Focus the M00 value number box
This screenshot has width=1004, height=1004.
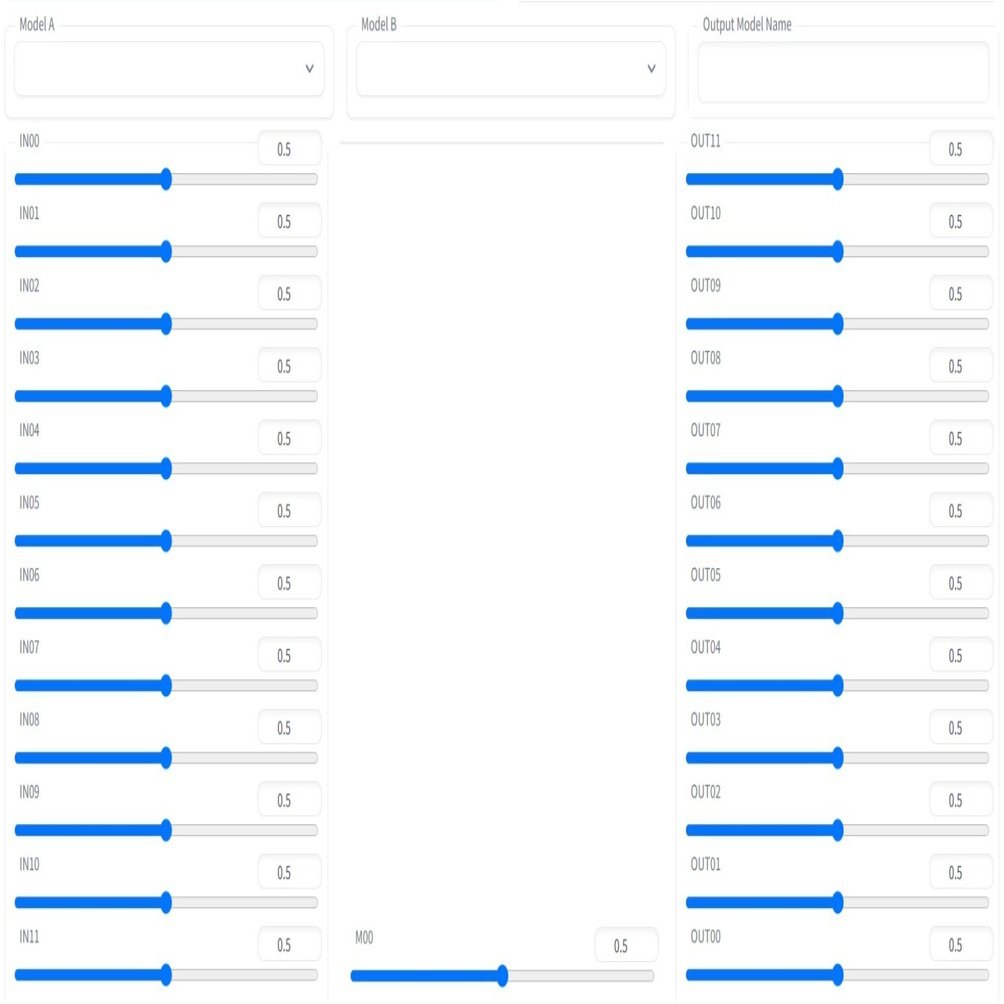pyautogui.click(x=626, y=945)
